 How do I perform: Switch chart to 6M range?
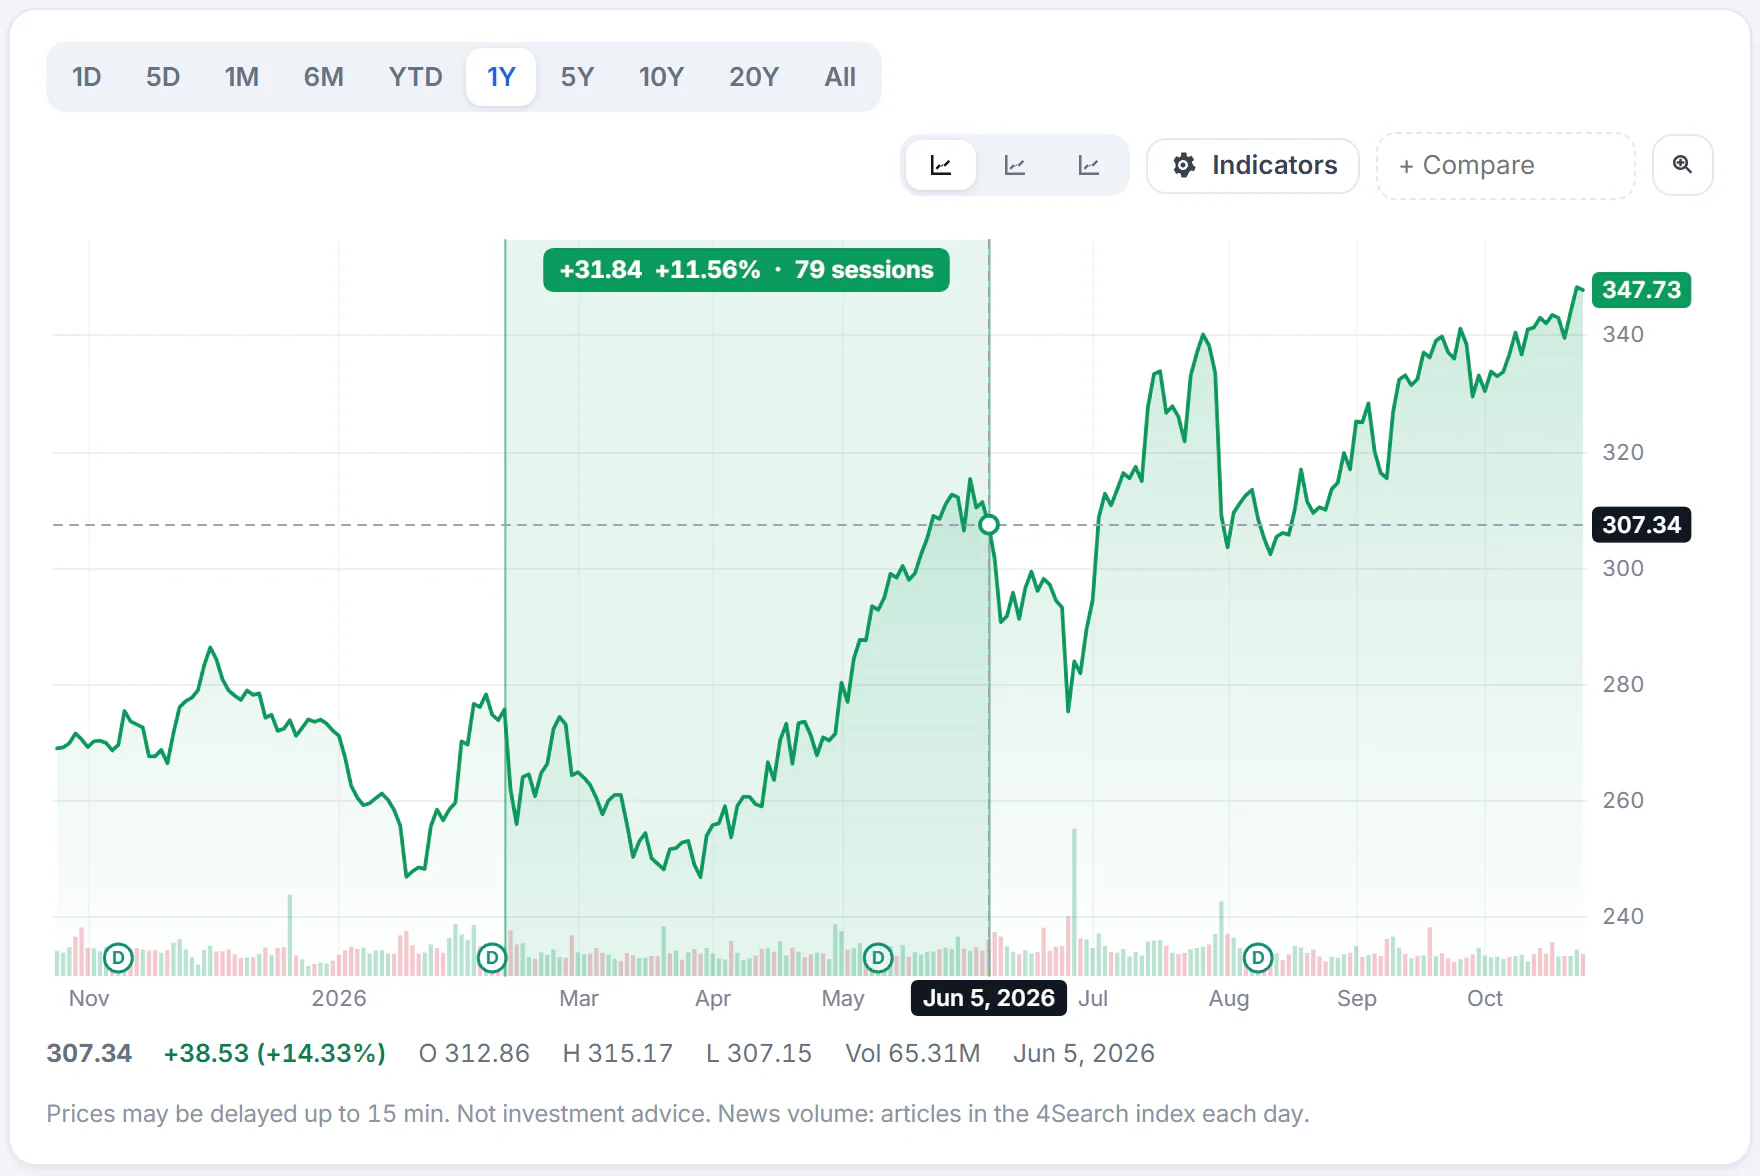(x=323, y=77)
